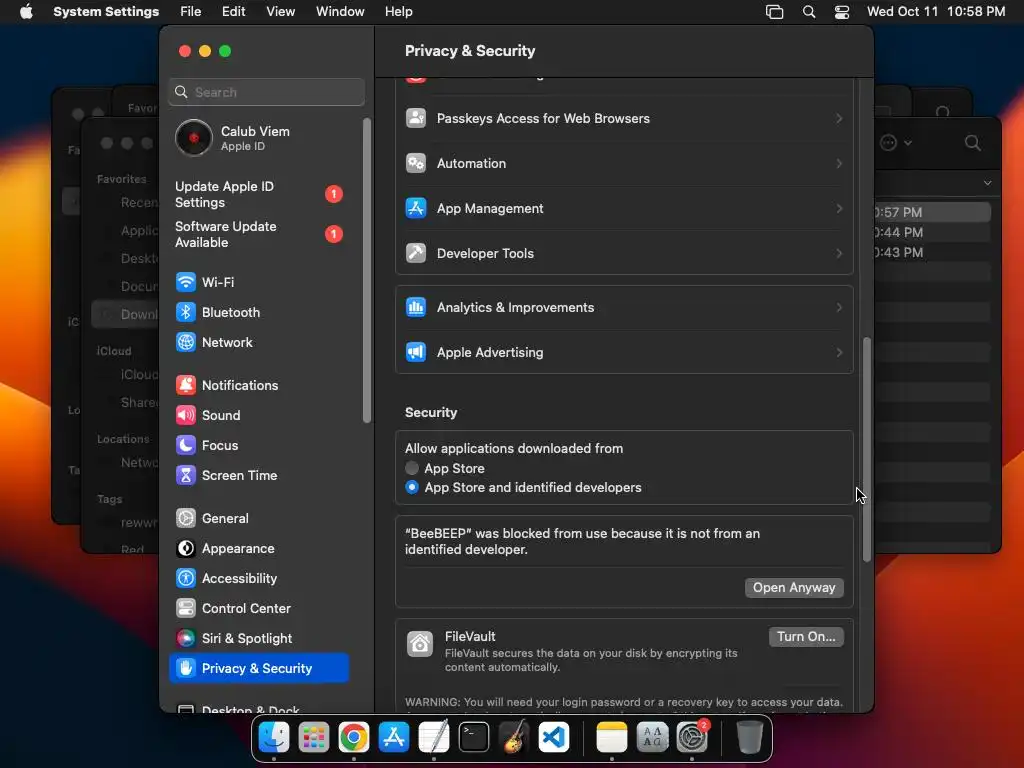Open Launchpad from the Dock
The width and height of the screenshot is (1024, 768).
pos(313,737)
